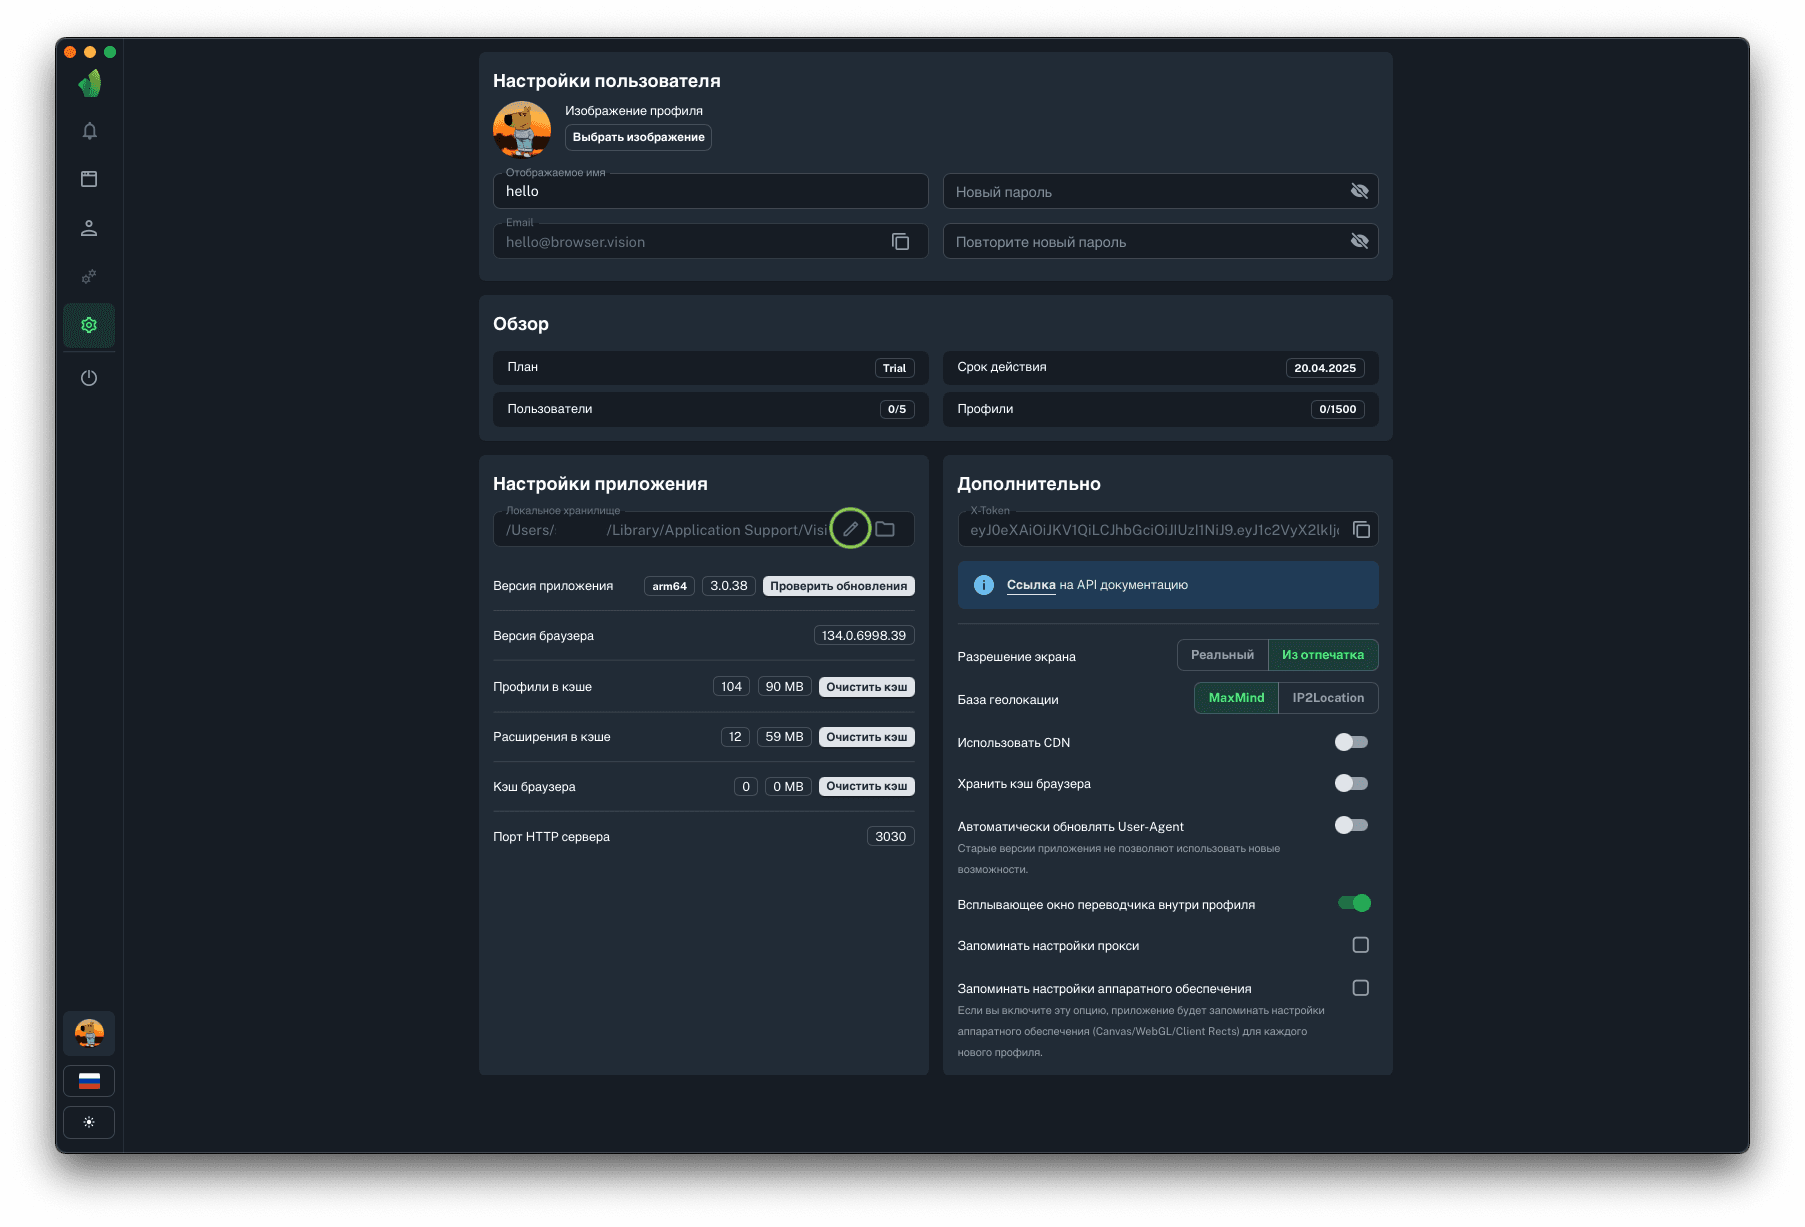Open the API documentation link
The height and width of the screenshot is (1227, 1805).
click(x=1031, y=585)
